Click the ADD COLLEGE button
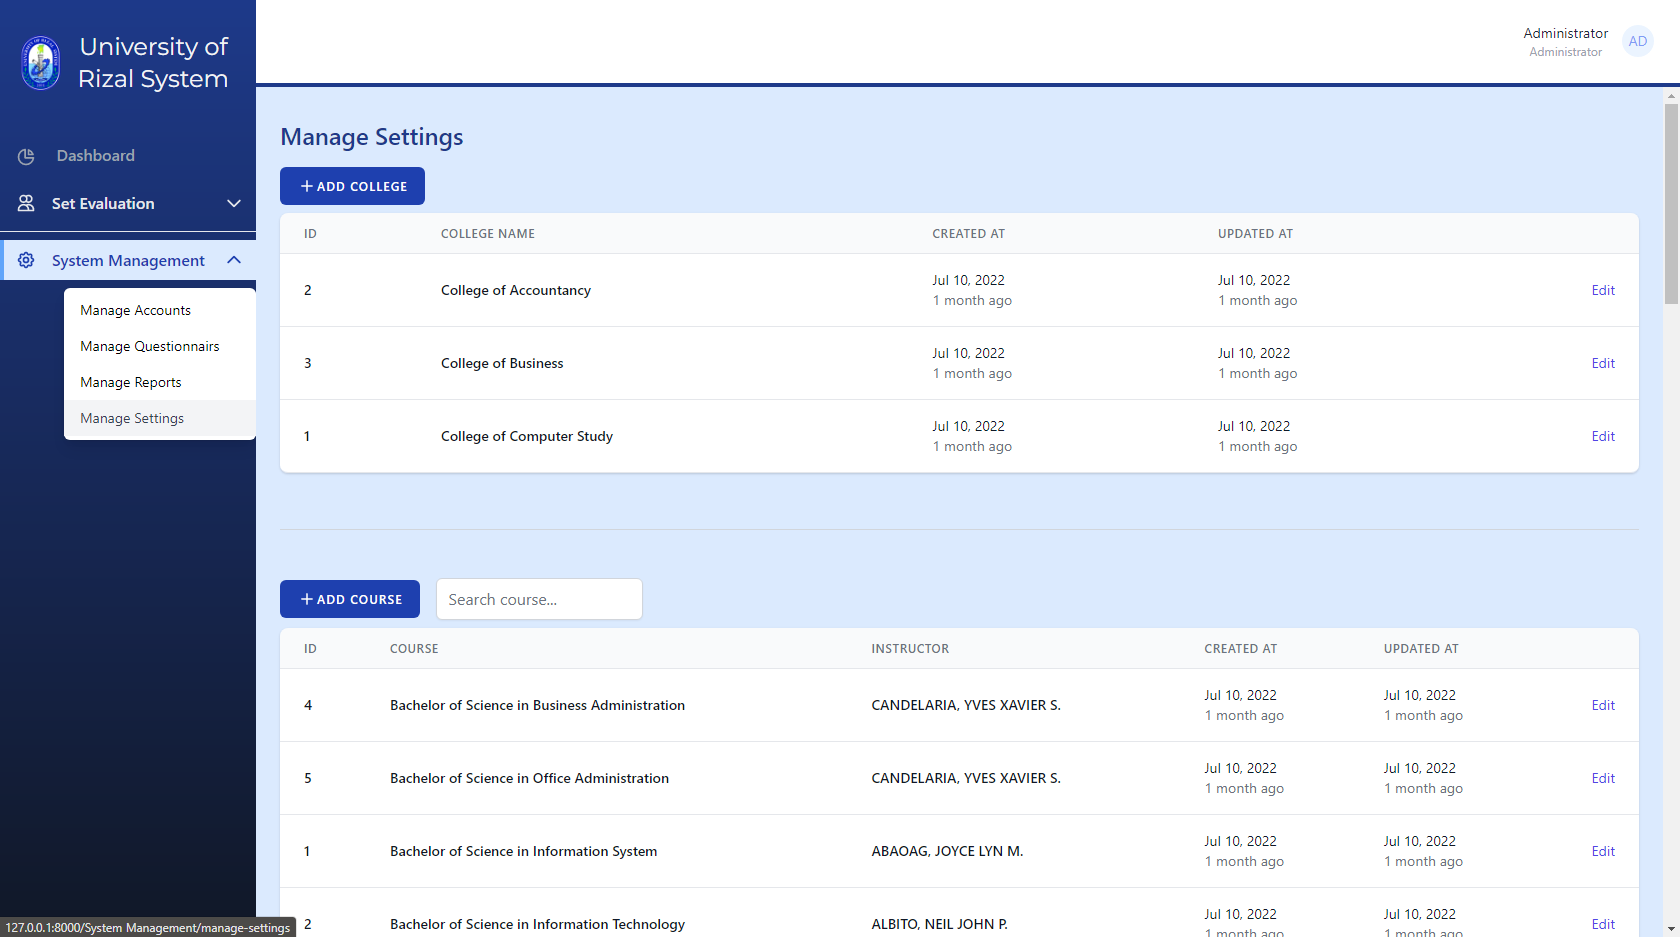This screenshot has width=1680, height=937. coord(352,185)
